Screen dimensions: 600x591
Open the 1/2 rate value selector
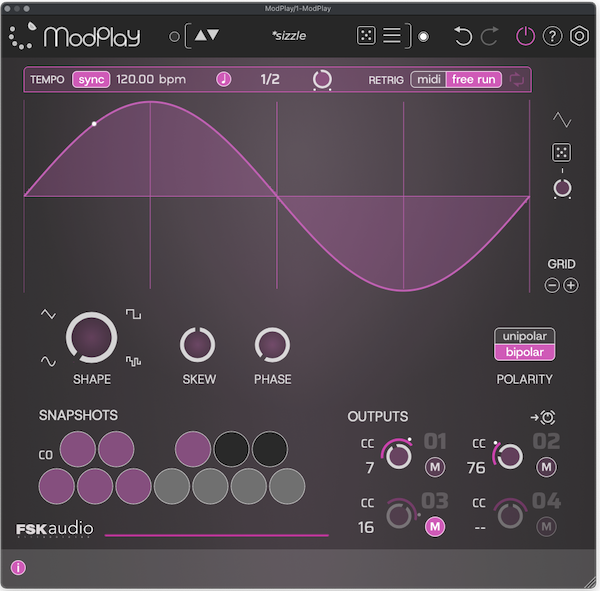[x=270, y=79]
